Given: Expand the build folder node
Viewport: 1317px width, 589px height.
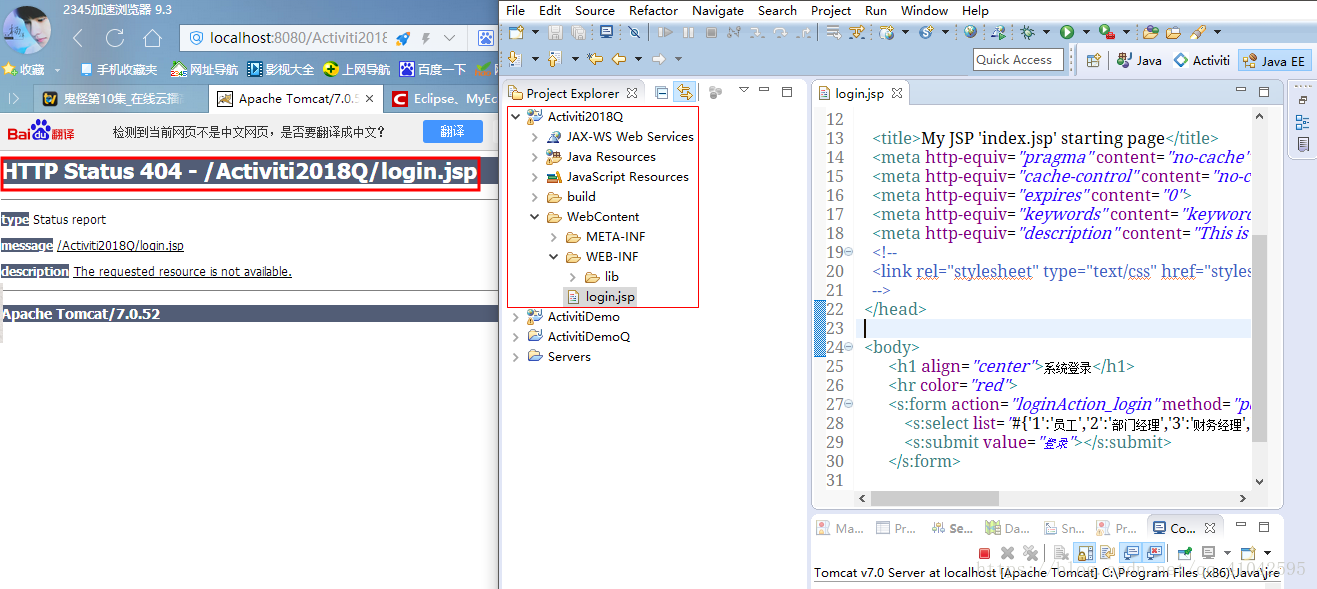Looking at the screenshot, I should point(535,197).
